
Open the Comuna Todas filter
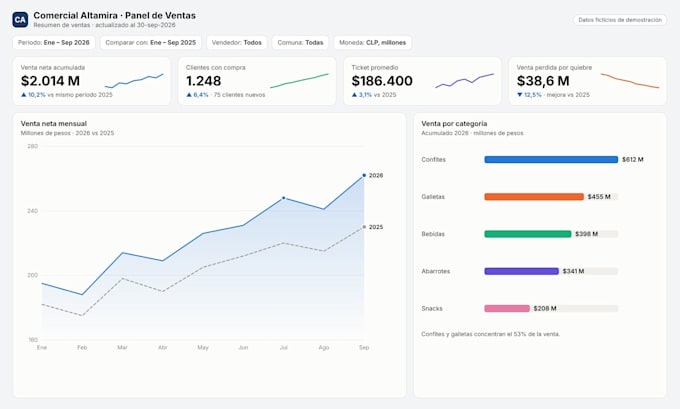coord(300,43)
